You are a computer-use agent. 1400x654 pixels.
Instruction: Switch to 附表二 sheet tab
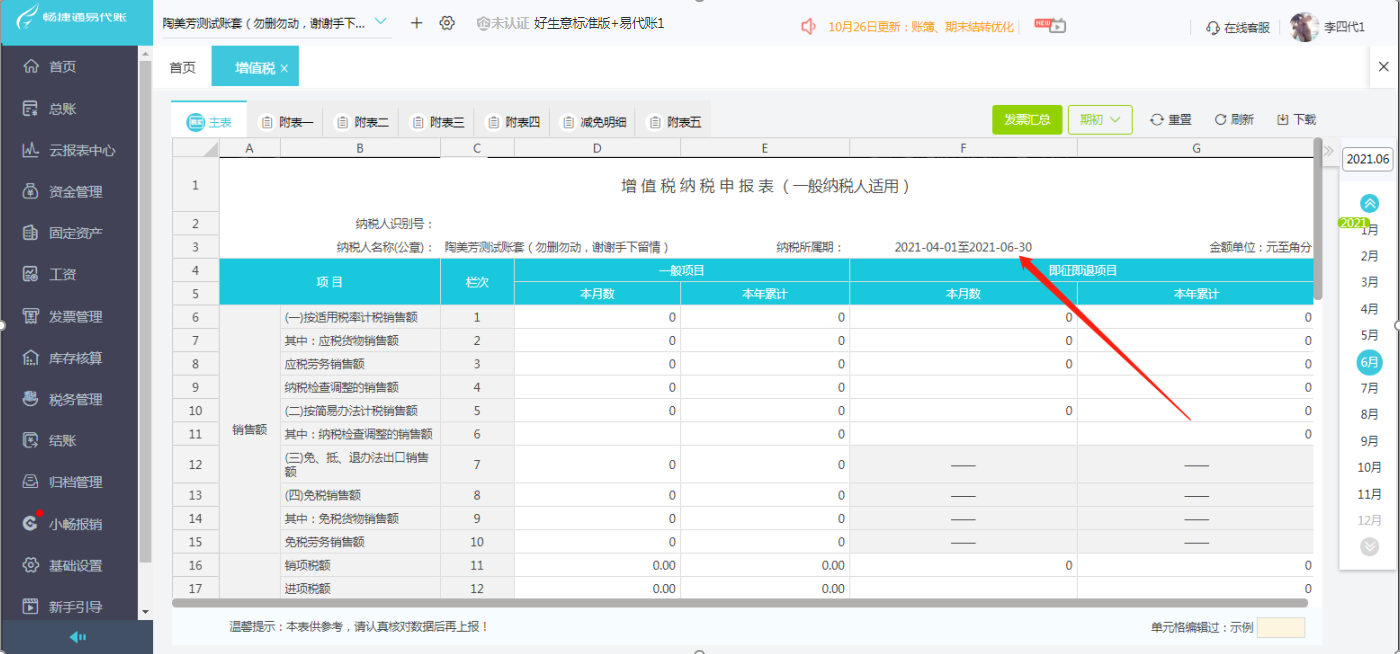362,122
